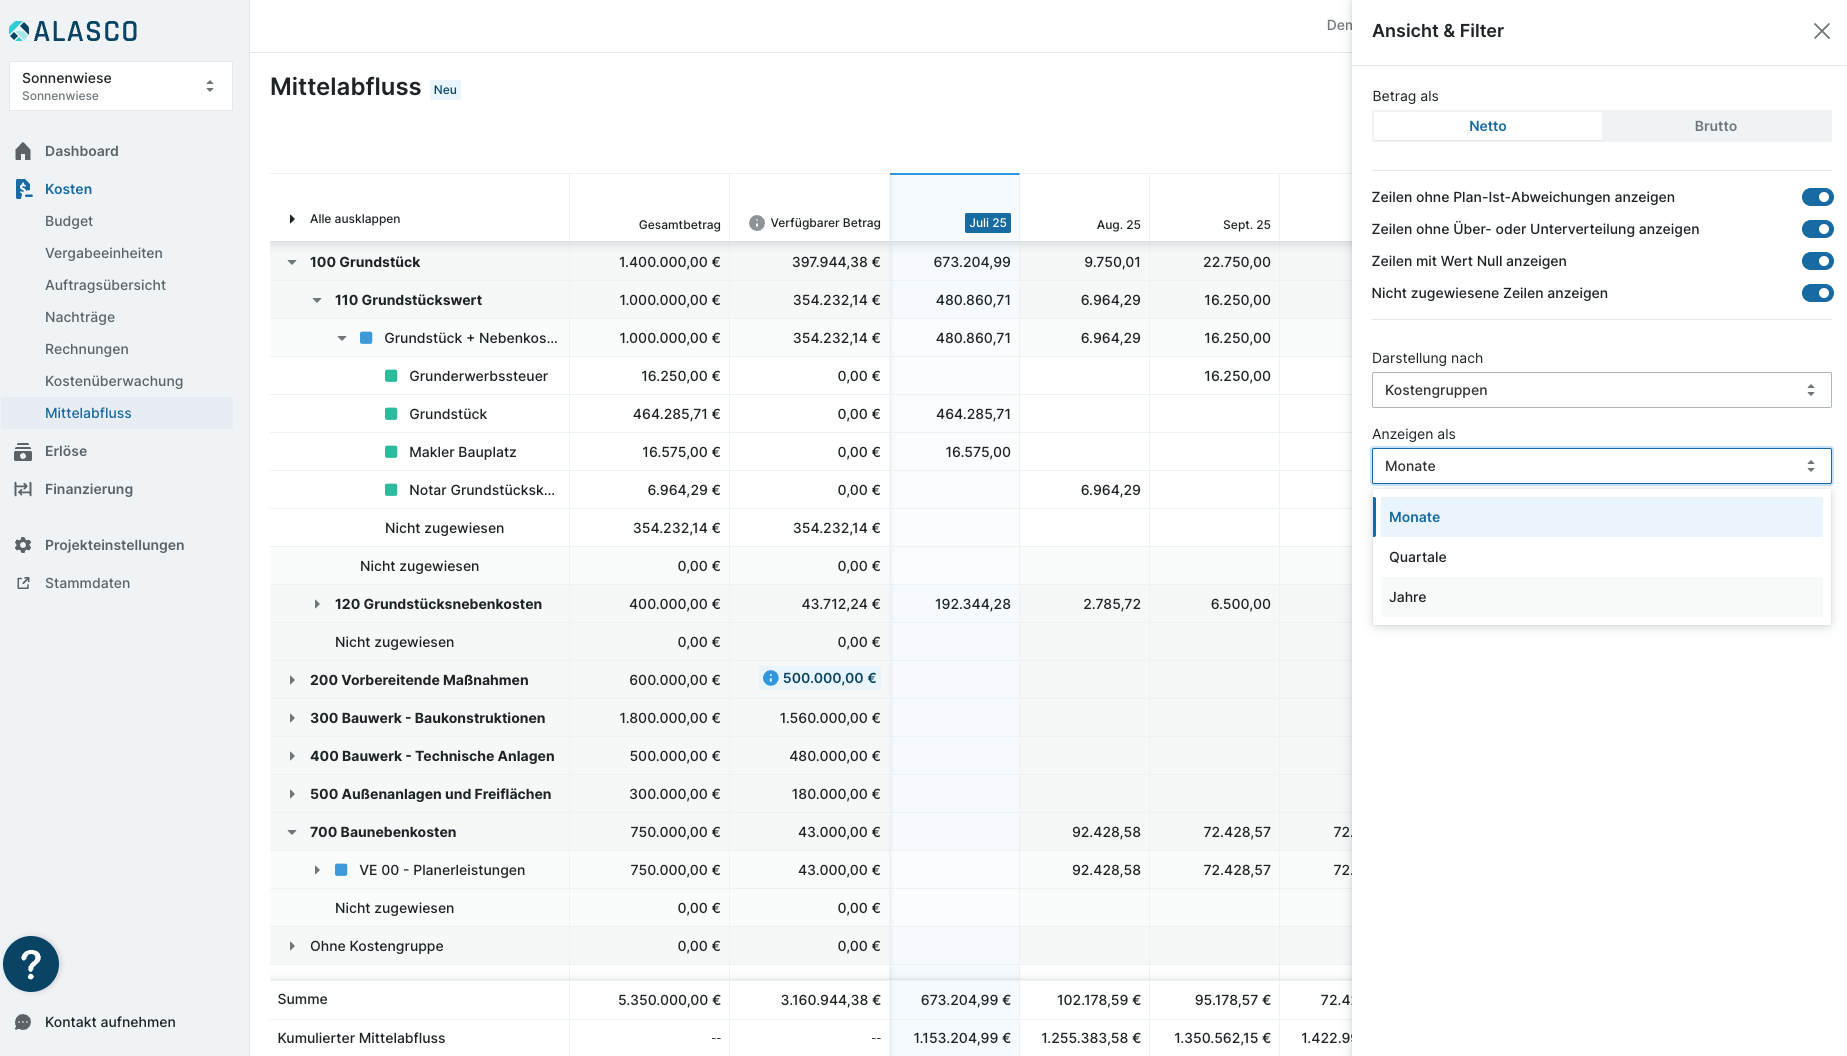The width and height of the screenshot is (1847, 1056).
Task: Toggle Nicht zugewiesene Zeilen anzeigen switch
Action: (x=1817, y=293)
